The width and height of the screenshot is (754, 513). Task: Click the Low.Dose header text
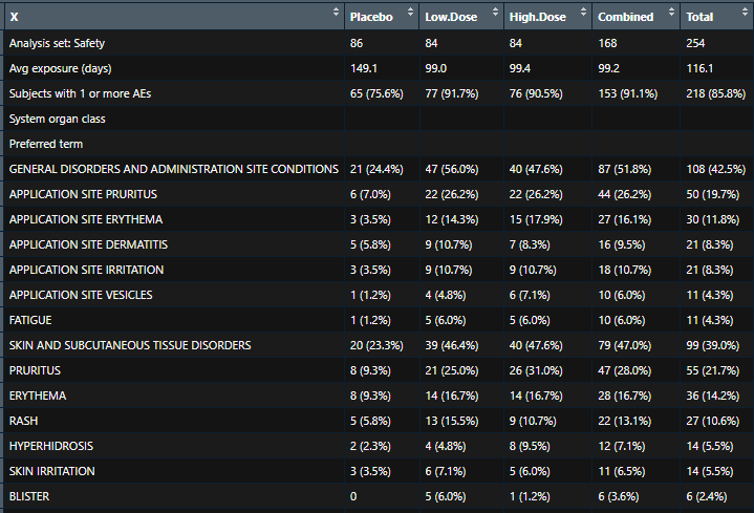pyautogui.click(x=447, y=16)
